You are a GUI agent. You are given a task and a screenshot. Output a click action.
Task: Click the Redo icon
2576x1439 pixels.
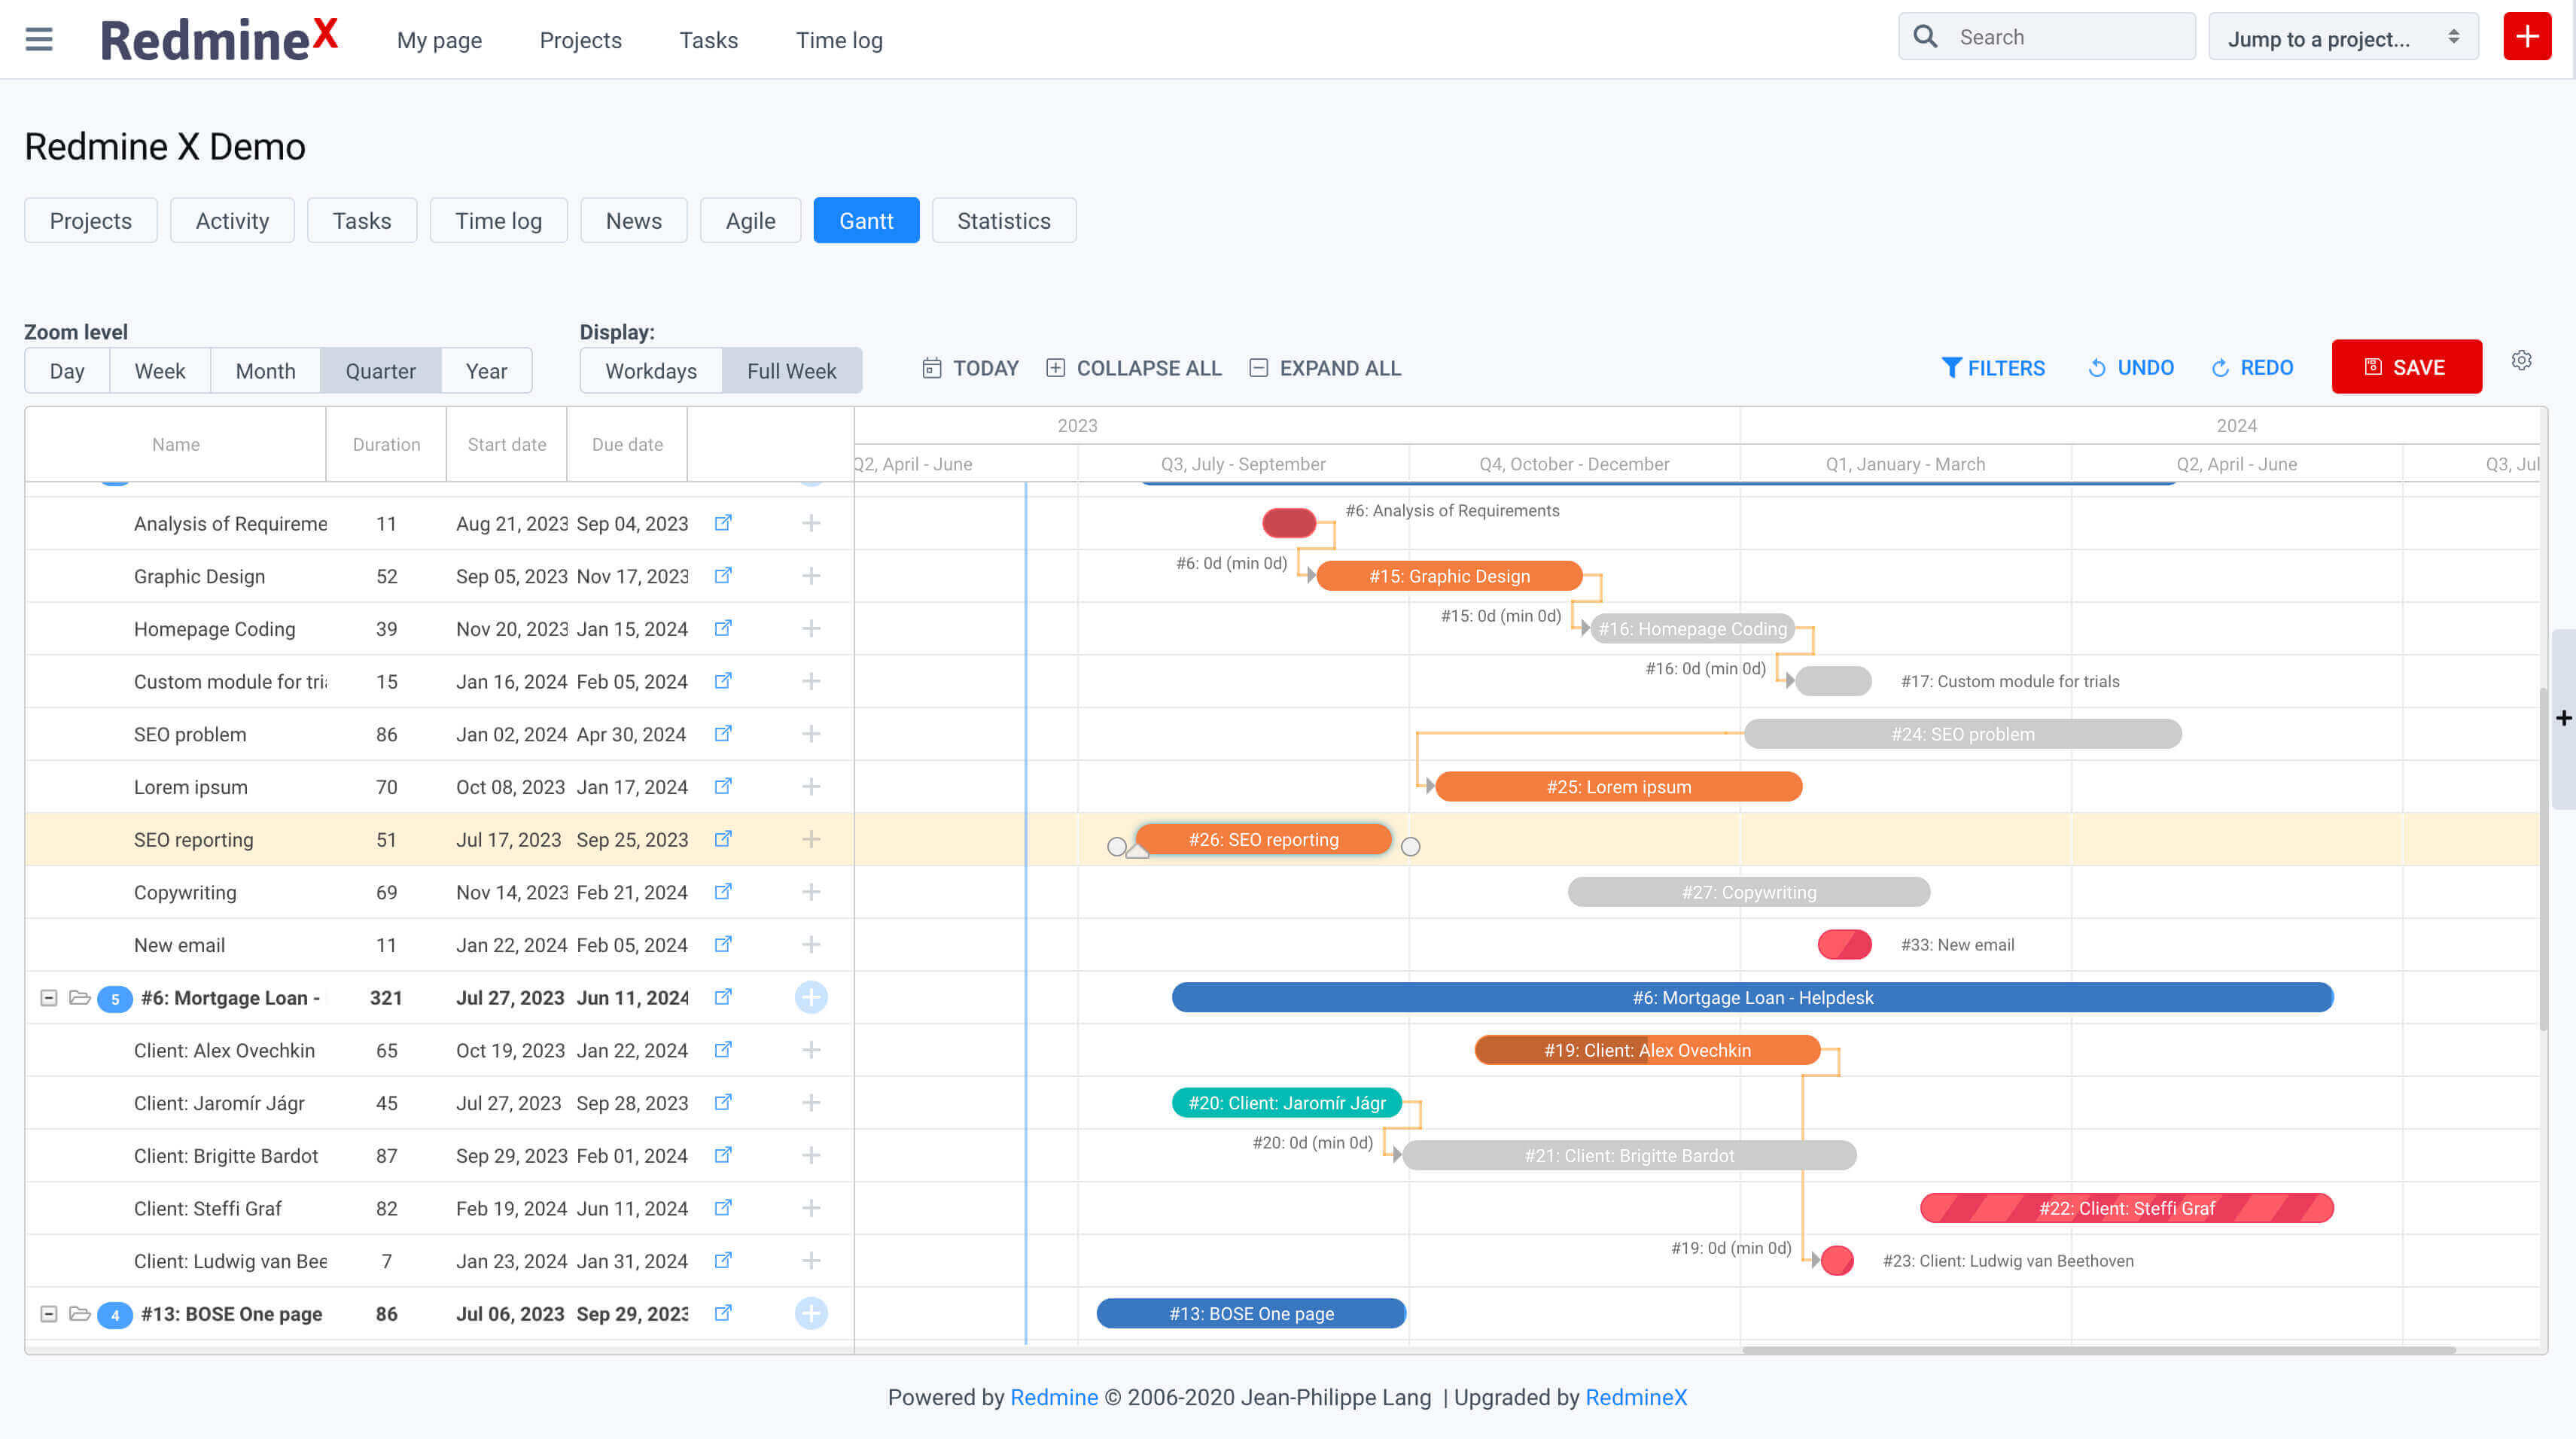(2219, 367)
